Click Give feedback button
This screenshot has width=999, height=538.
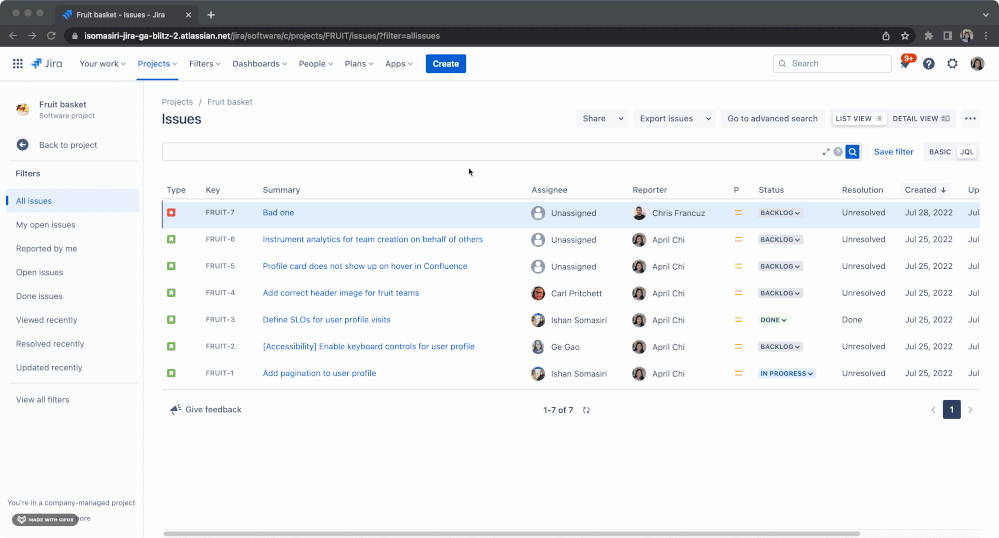[206, 409]
